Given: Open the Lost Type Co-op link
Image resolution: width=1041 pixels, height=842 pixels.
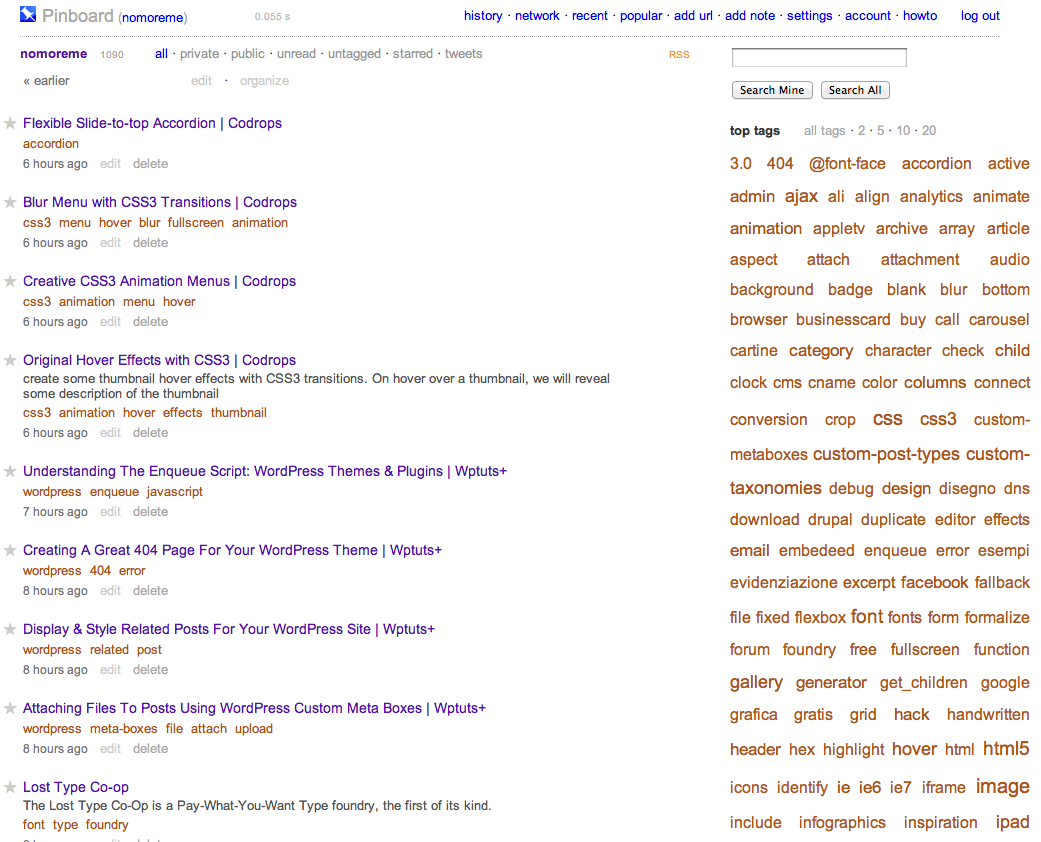Looking at the screenshot, I should click(x=76, y=788).
